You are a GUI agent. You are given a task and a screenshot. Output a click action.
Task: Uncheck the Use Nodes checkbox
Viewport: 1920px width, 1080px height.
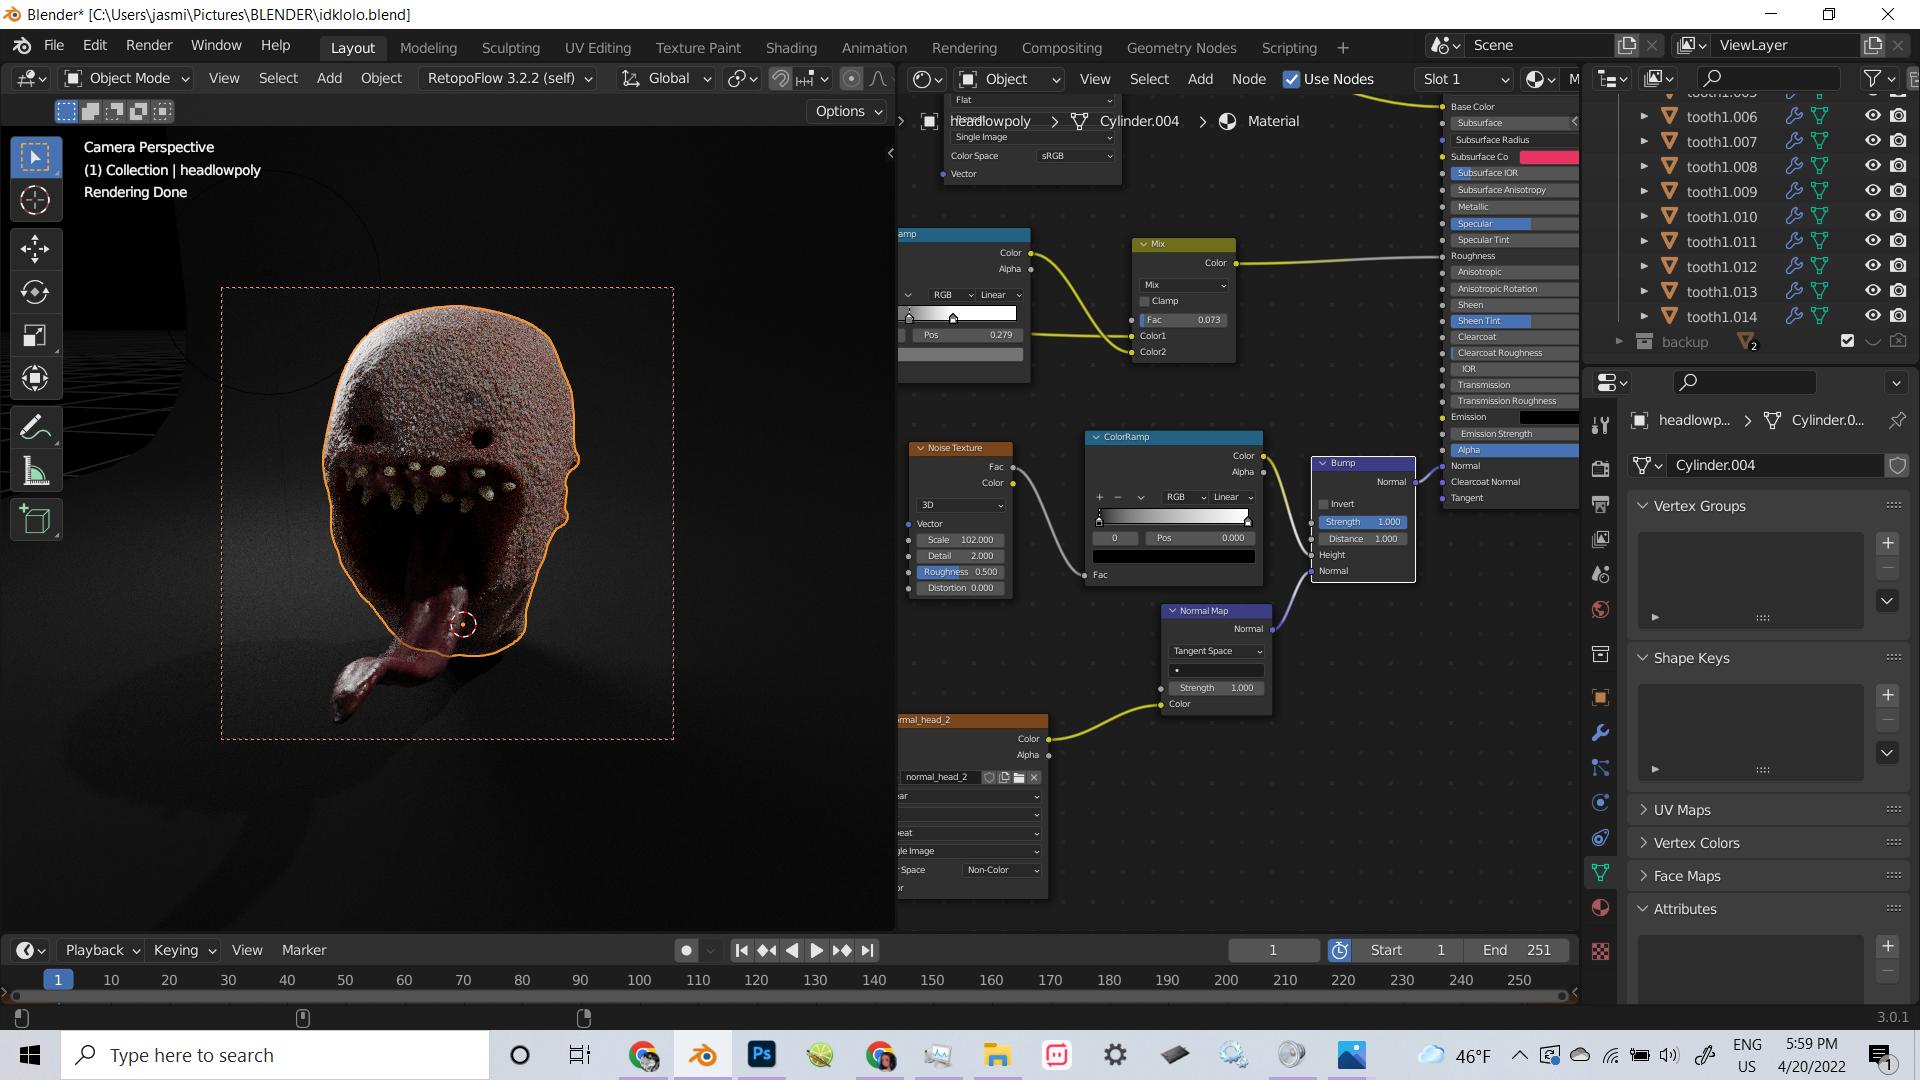point(1292,79)
